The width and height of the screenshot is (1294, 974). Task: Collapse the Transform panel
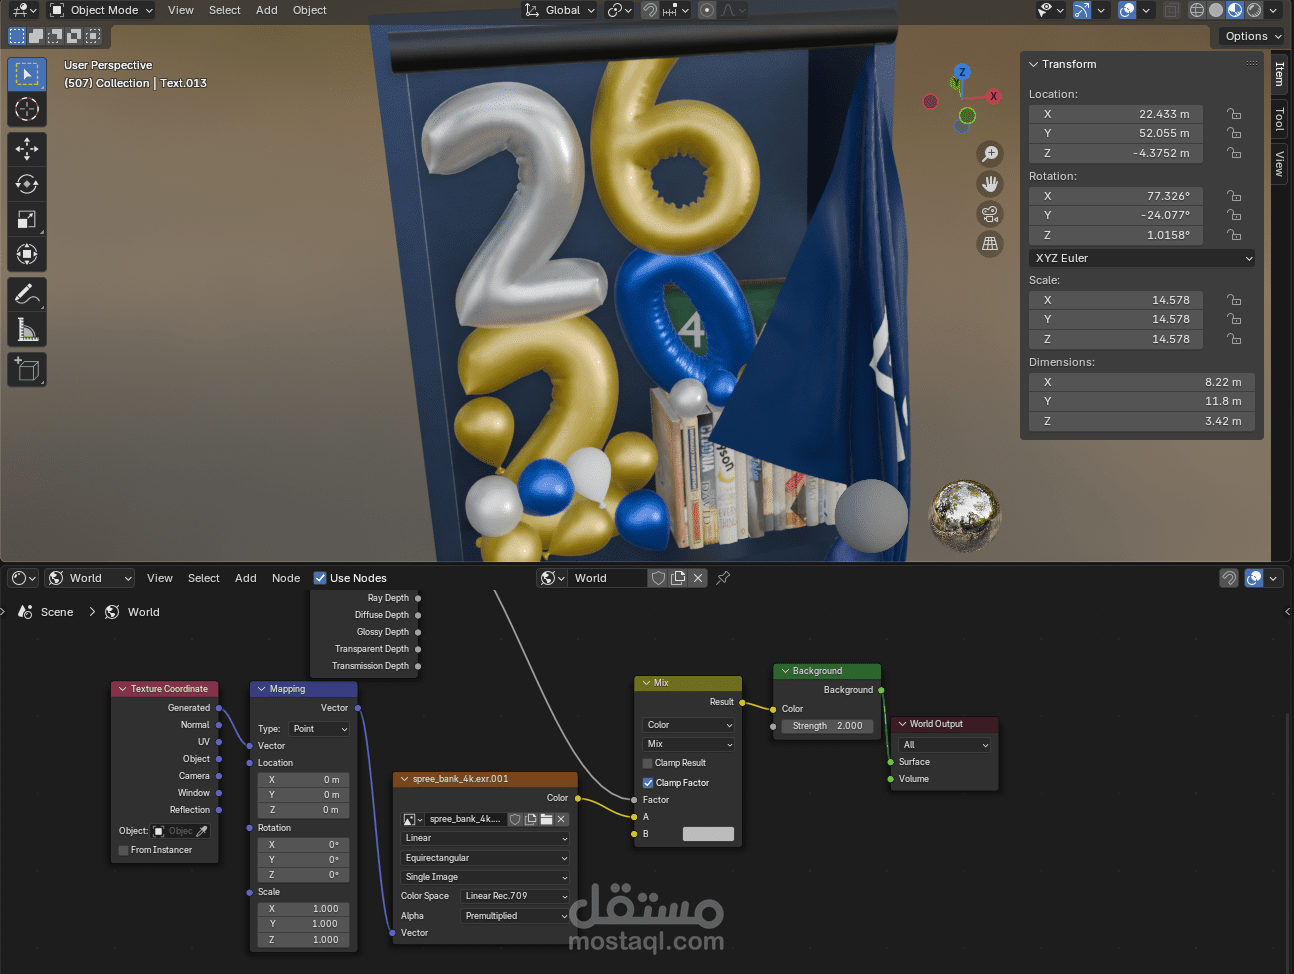pos(1034,64)
